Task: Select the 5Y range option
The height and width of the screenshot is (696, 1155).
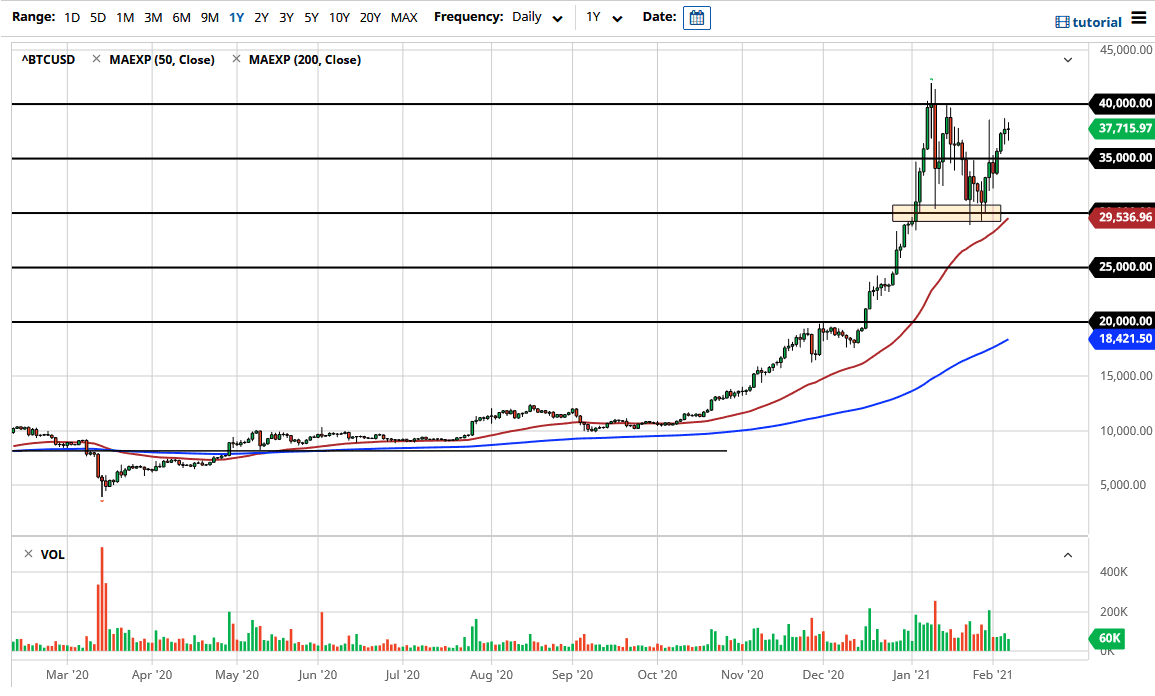Action: (311, 17)
